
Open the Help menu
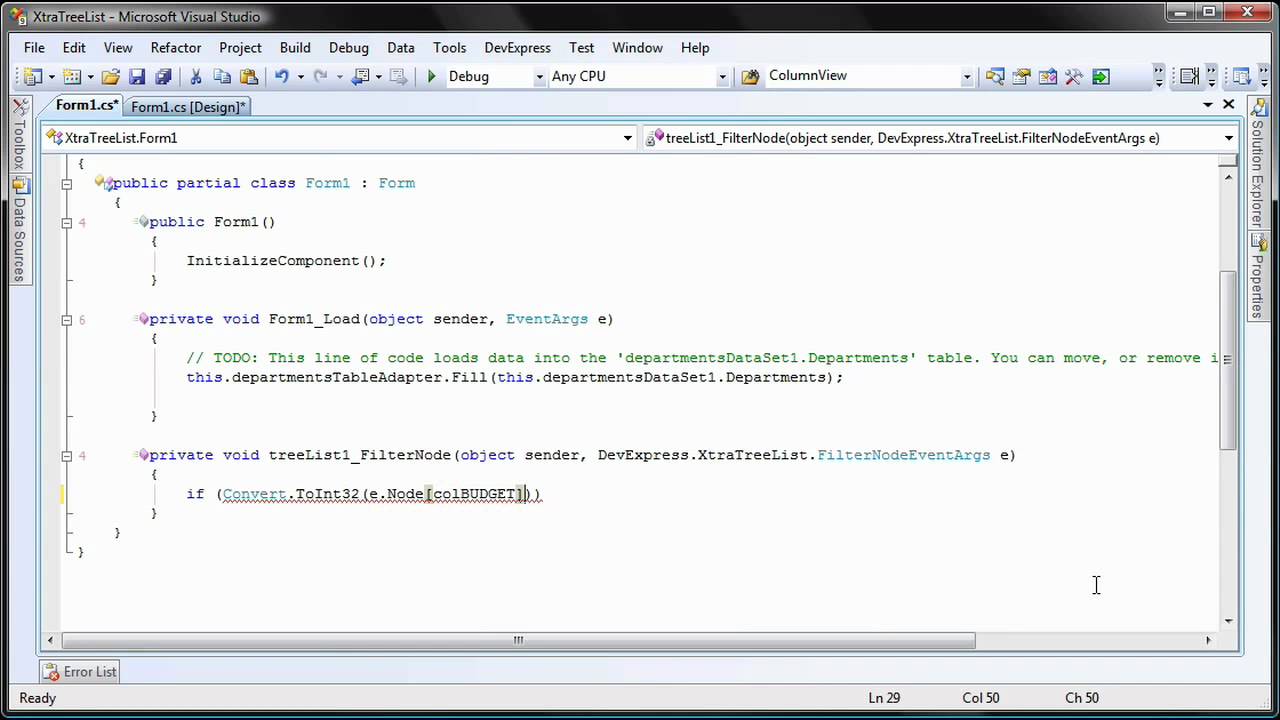coord(695,47)
